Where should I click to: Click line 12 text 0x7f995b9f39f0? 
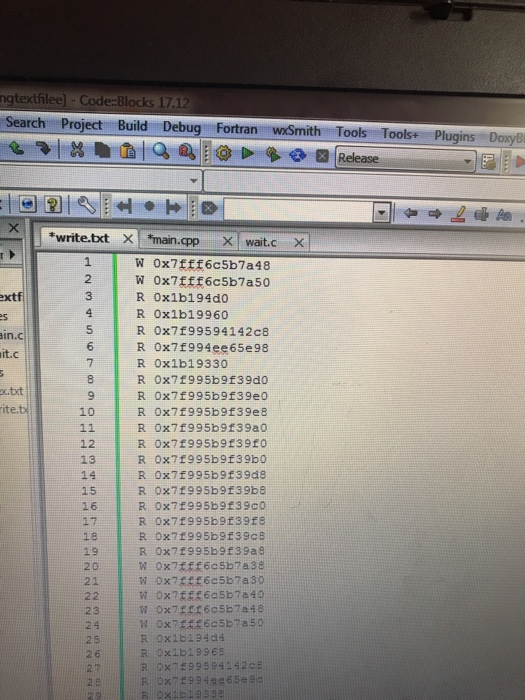[x=211, y=444]
